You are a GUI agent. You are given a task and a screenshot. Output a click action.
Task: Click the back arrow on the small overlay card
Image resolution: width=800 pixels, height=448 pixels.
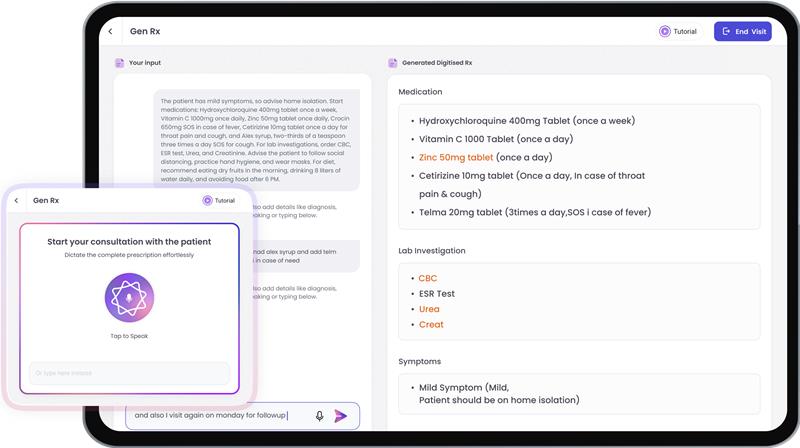point(17,200)
